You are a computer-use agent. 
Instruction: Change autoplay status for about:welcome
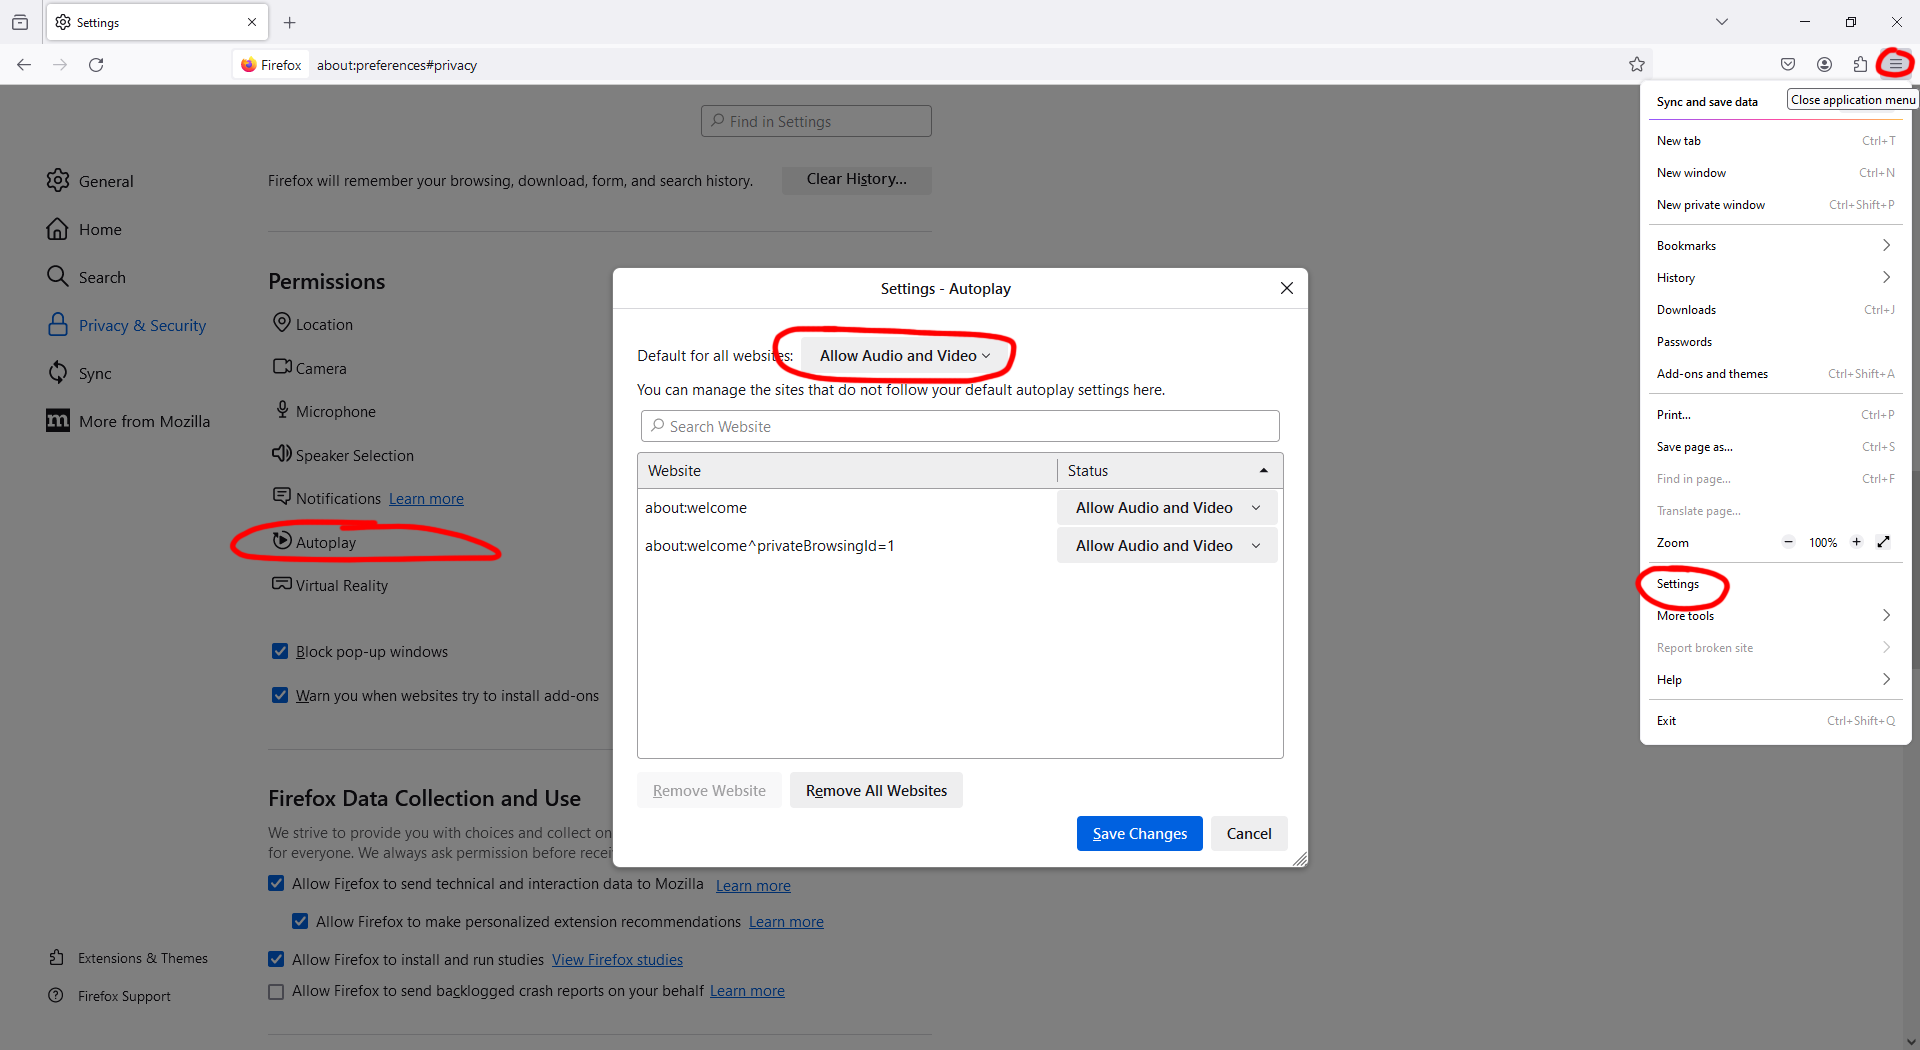coord(1166,508)
